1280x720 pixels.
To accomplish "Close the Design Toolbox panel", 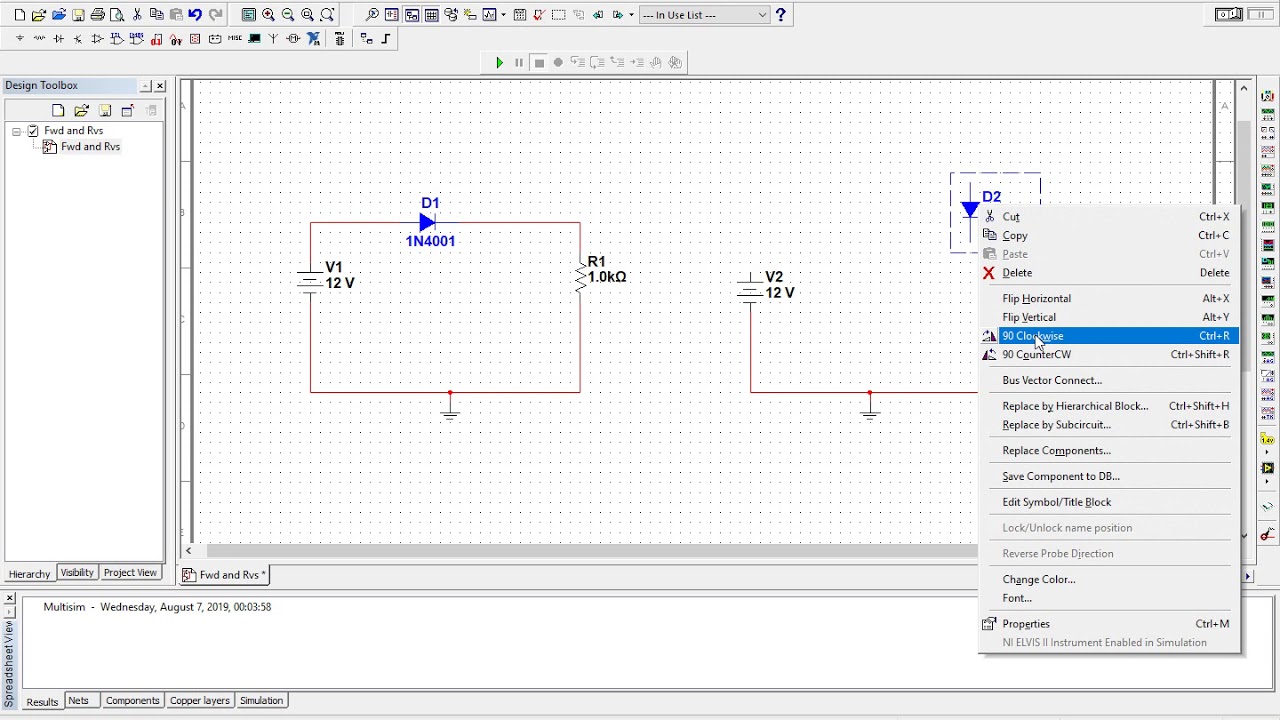I will 160,86.
